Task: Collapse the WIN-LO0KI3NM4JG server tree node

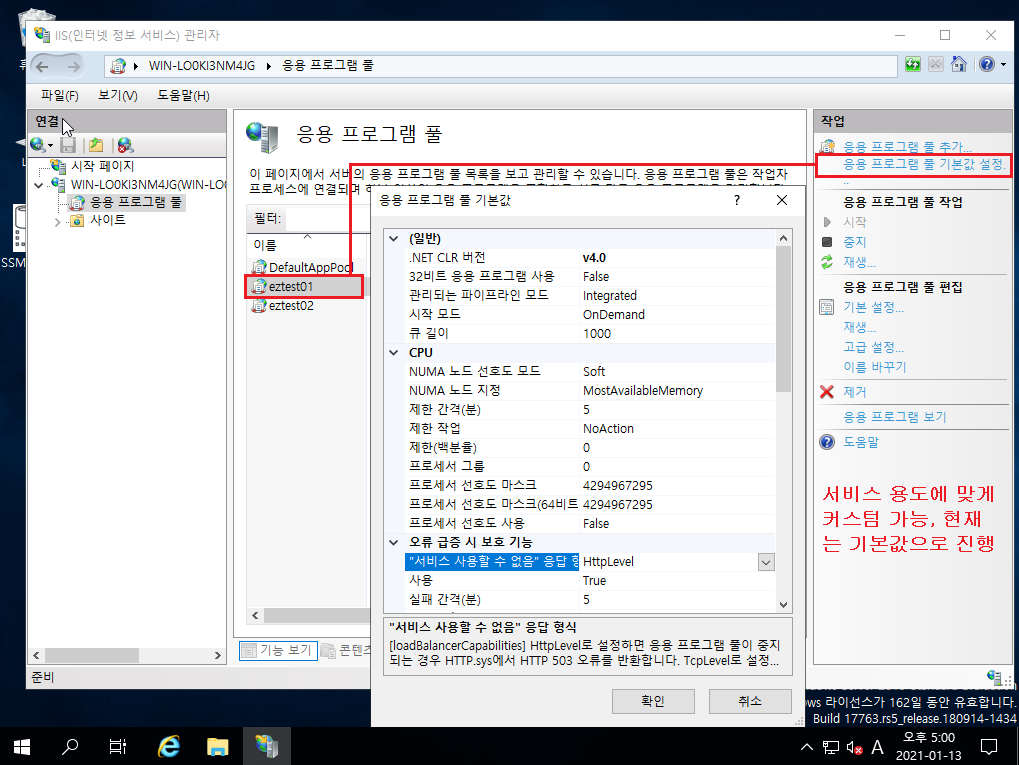Action: [38, 185]
